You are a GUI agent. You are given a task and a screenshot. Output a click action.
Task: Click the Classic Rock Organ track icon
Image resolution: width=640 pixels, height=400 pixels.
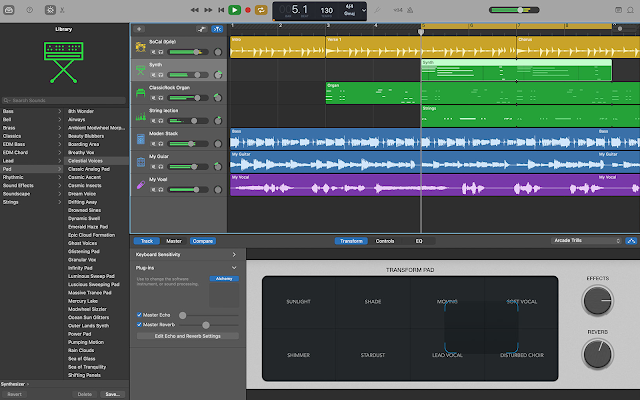(x=139, y=92)
